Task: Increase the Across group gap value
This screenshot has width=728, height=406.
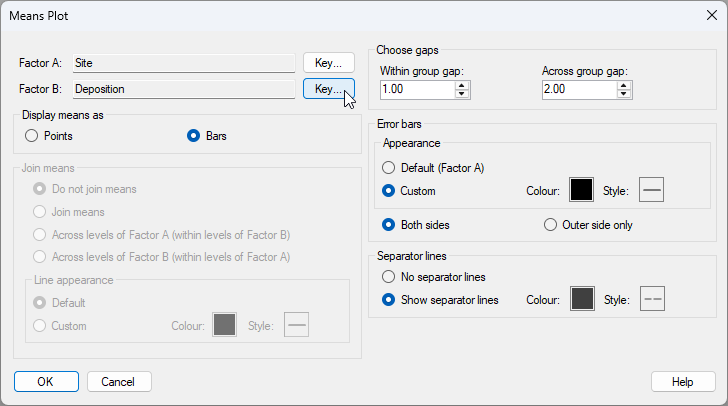Action: point(624,85)
